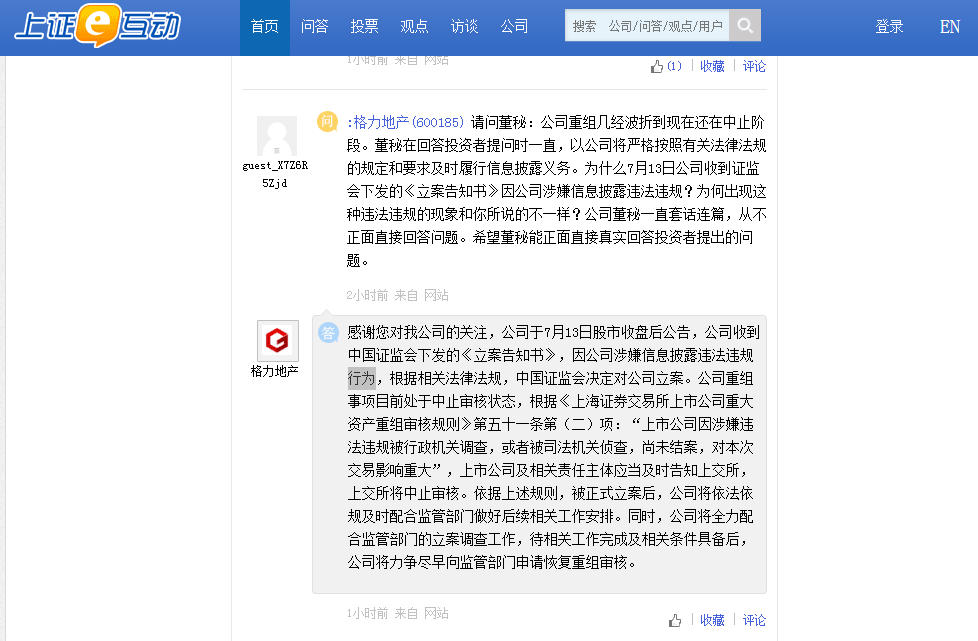Click the magnifier search button
The image size is (978, 641).
coord(745,26)
